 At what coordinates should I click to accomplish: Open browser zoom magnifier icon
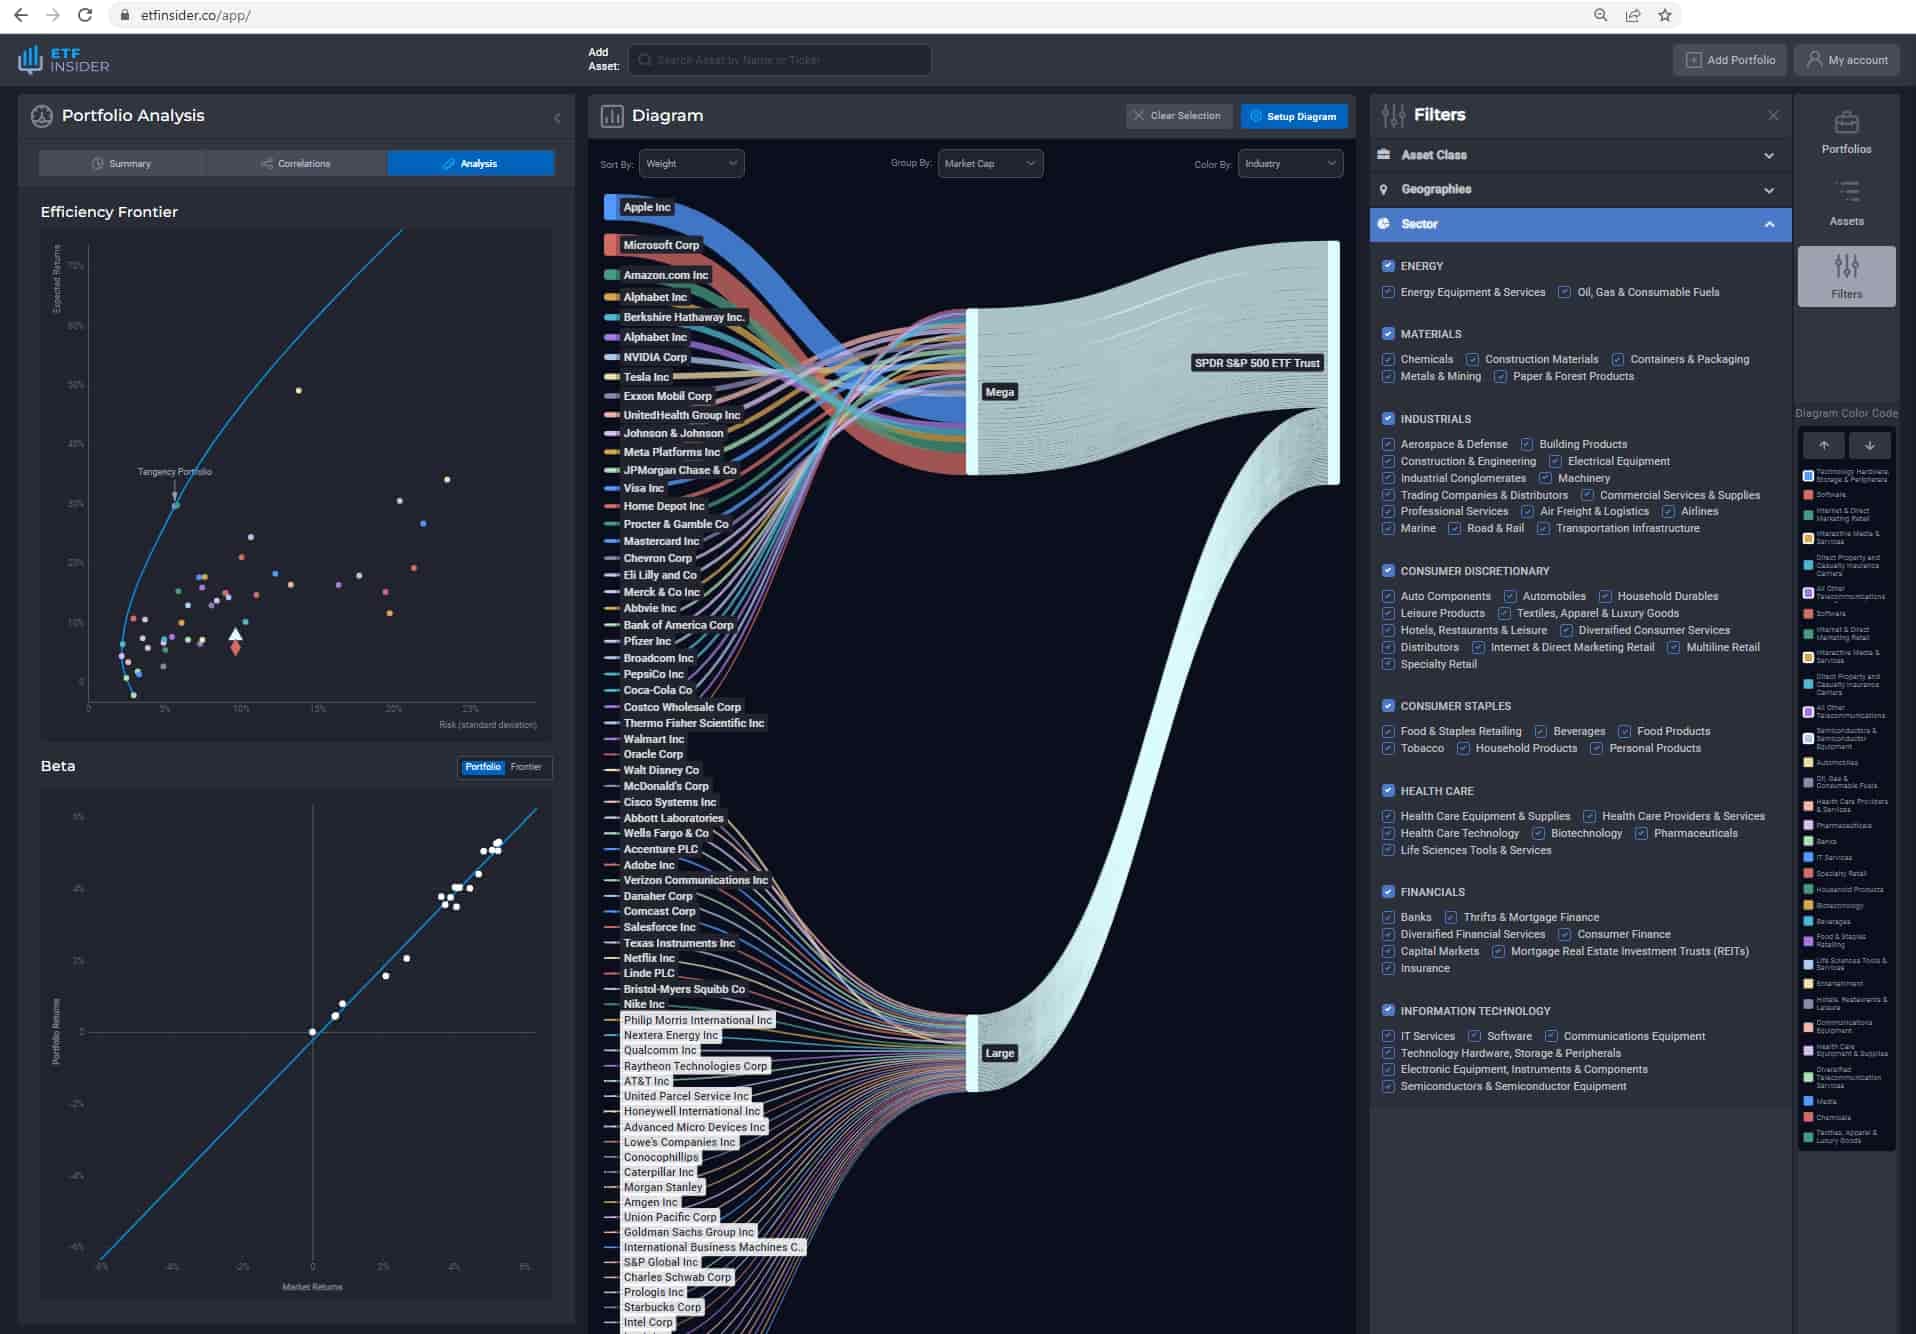(x=1600, y=15)
